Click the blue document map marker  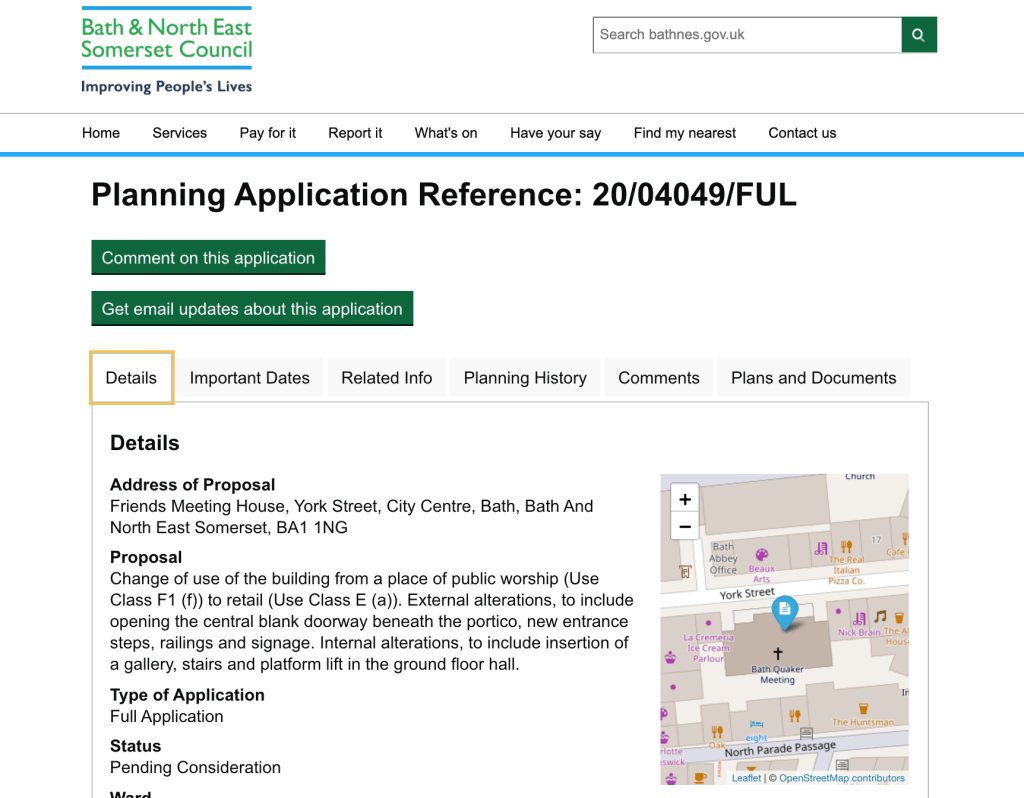coord(785,610)
